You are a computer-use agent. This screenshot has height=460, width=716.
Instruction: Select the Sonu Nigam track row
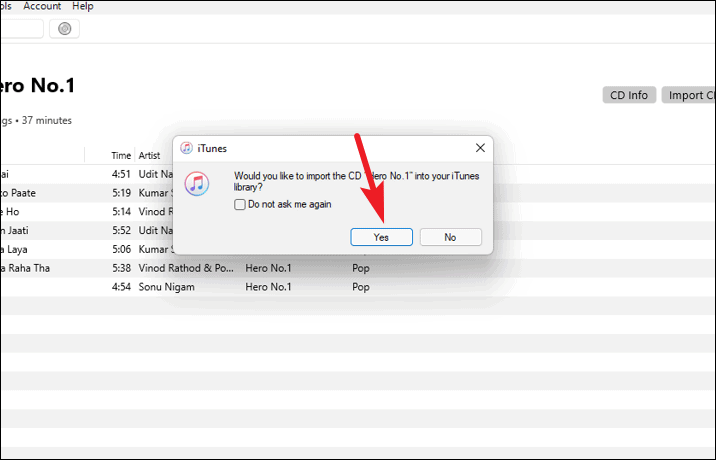[x=358, y=287]
